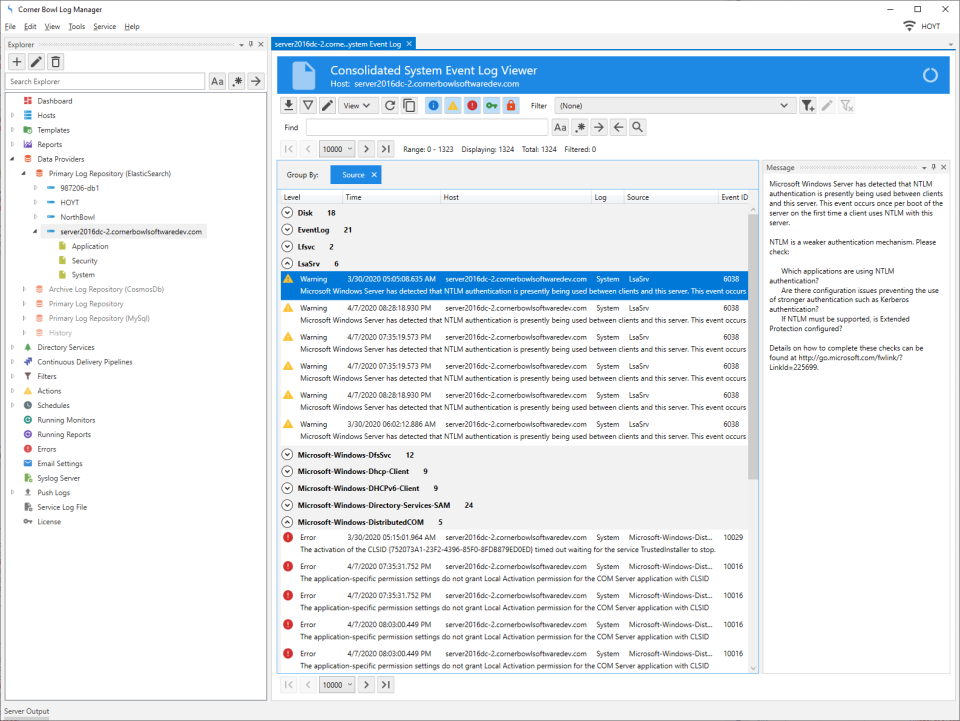Toggle match case (Aa) next to Find
The width and height of the screenshot is (960, 721).
[560, 127]
